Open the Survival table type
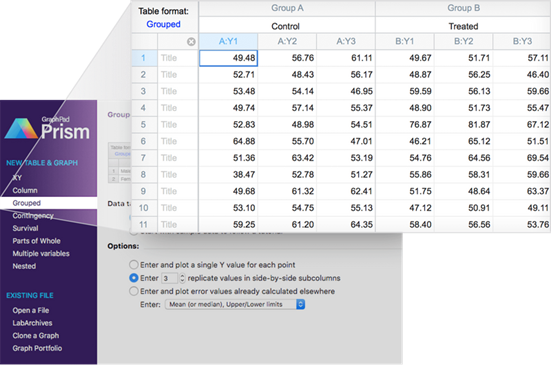 25,228
